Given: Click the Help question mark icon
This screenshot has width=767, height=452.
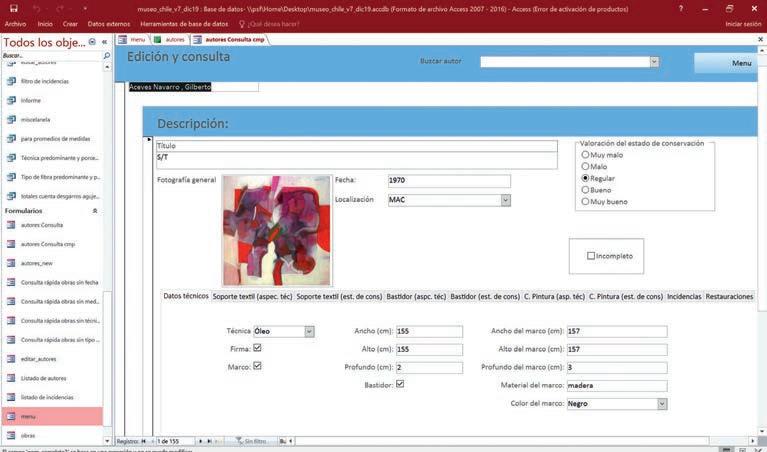Looking at the screenshot, I should click(681, 8).
